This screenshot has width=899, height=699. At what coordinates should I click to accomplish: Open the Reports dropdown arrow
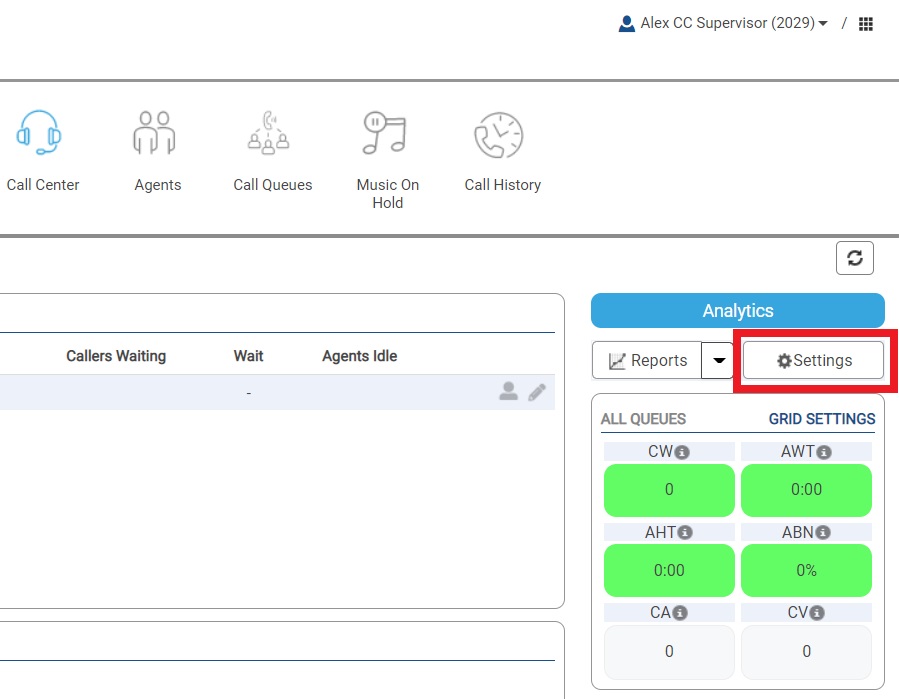pos(718,361)
